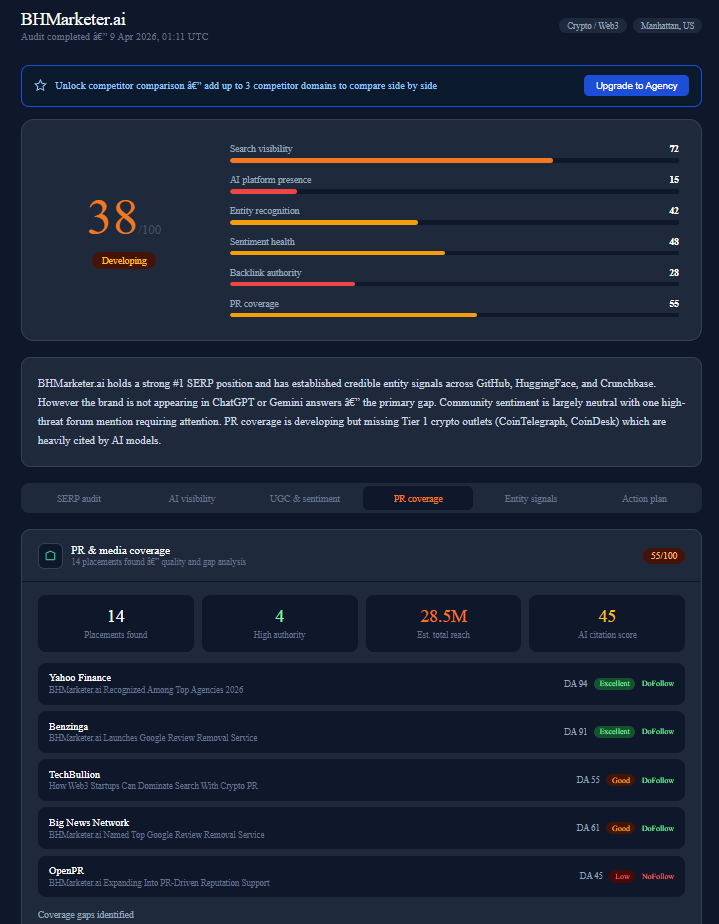The image size is (719, 924).
Task: Click Excellent badge on Benzinga row
Action: coord(615,732)
